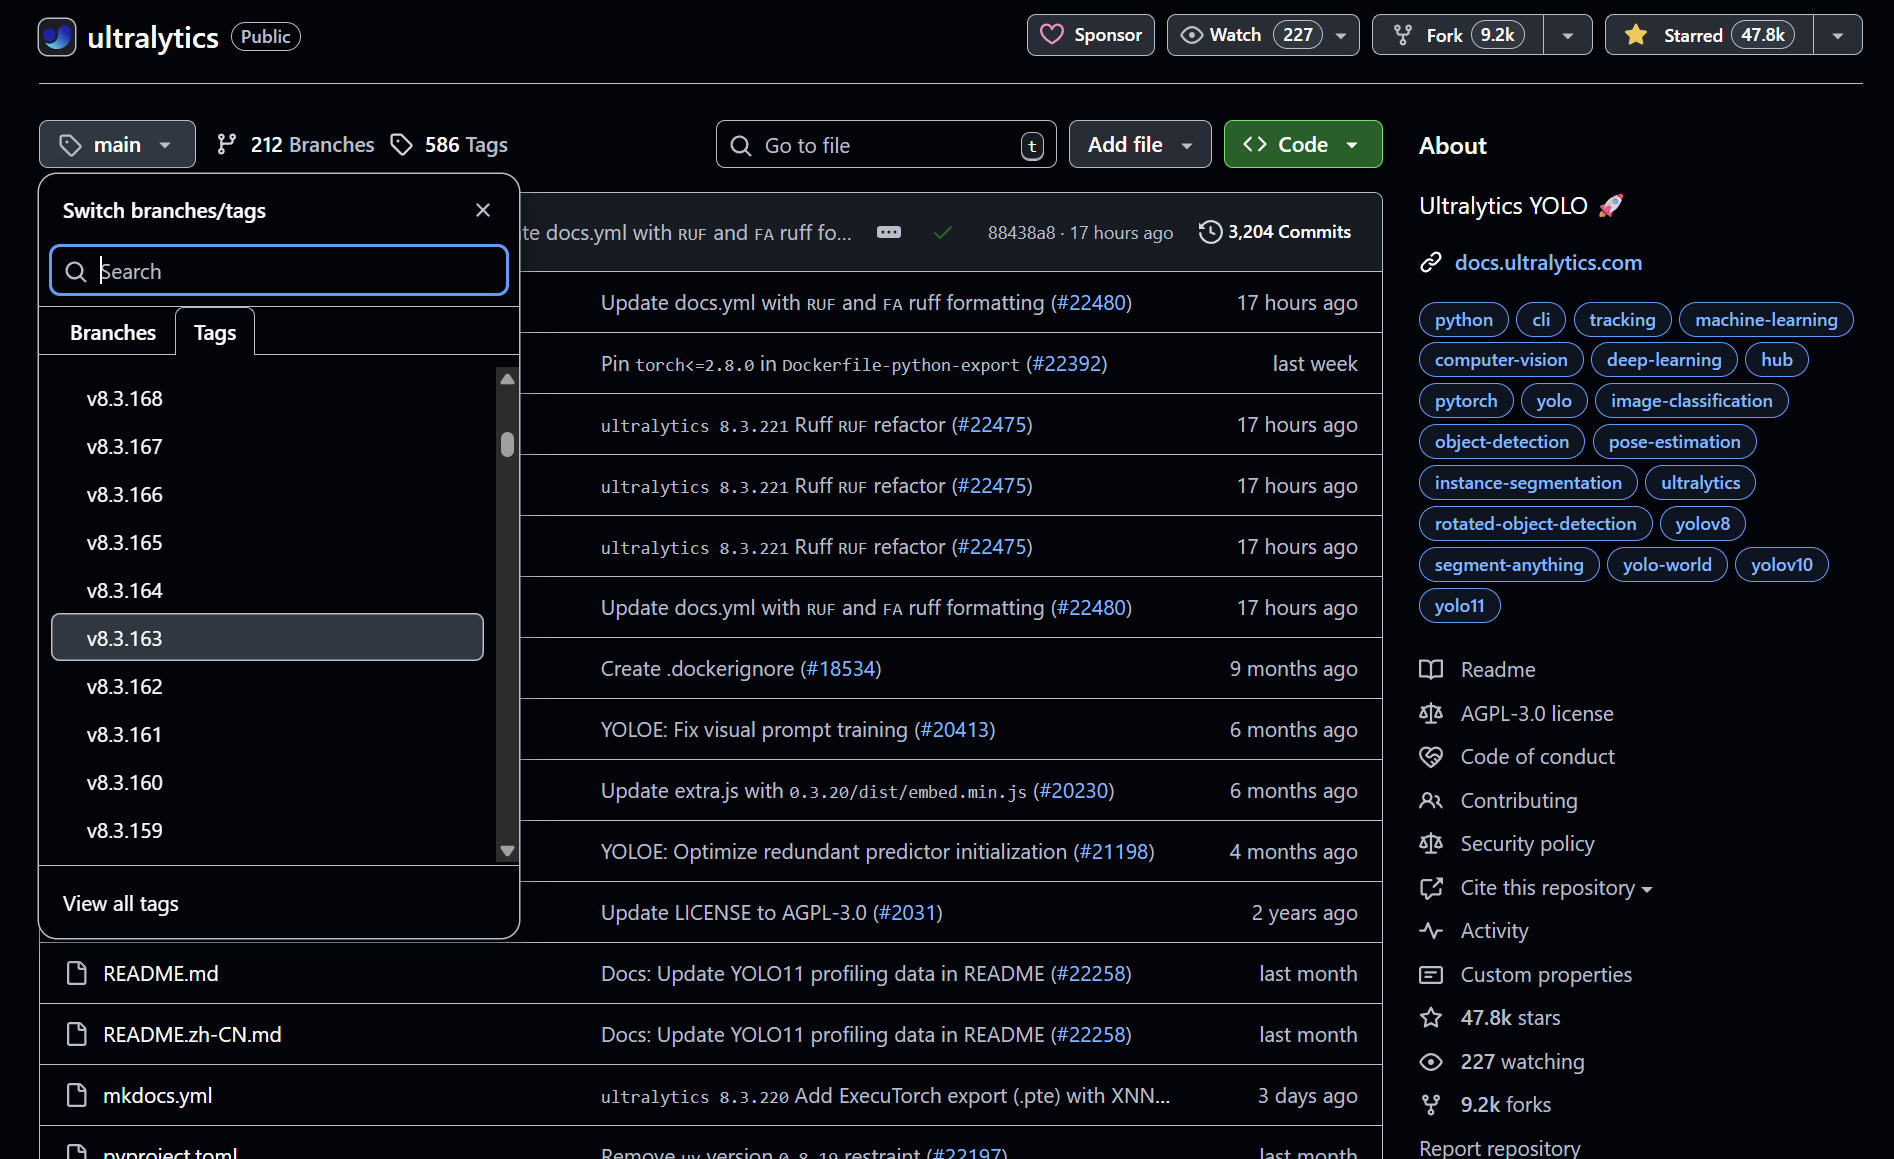This screenshot has width=1894, height=1159.
Task: Open the star lists dropdown arrow
Action: [x=1838, y=35]
